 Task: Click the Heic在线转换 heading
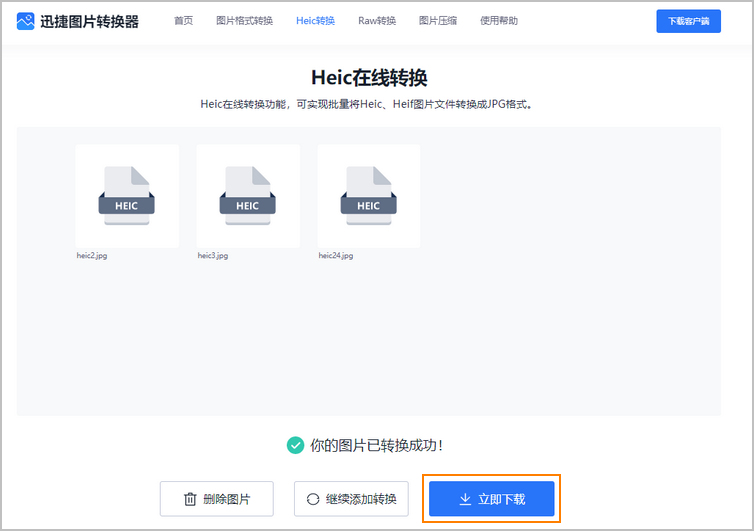[369, 77]
